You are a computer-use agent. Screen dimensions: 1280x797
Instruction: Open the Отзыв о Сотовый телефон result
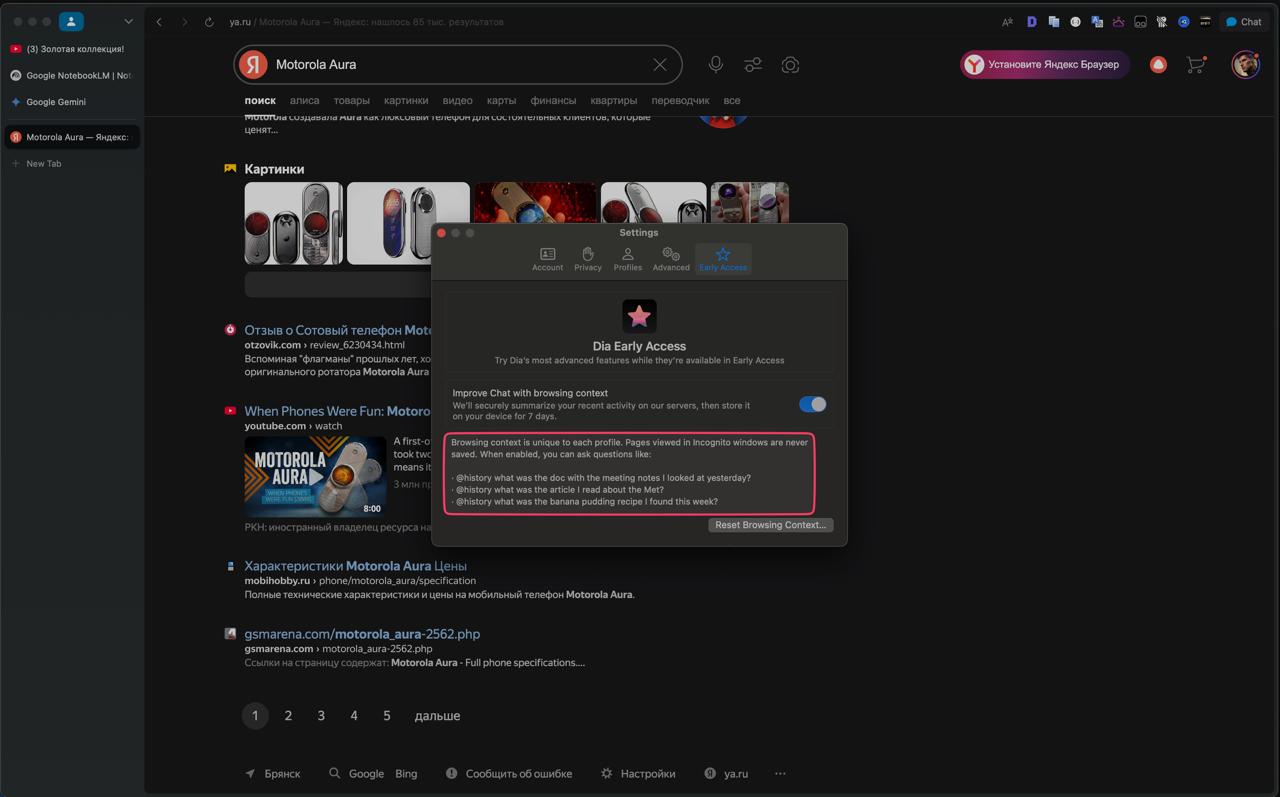pos(338,330)
